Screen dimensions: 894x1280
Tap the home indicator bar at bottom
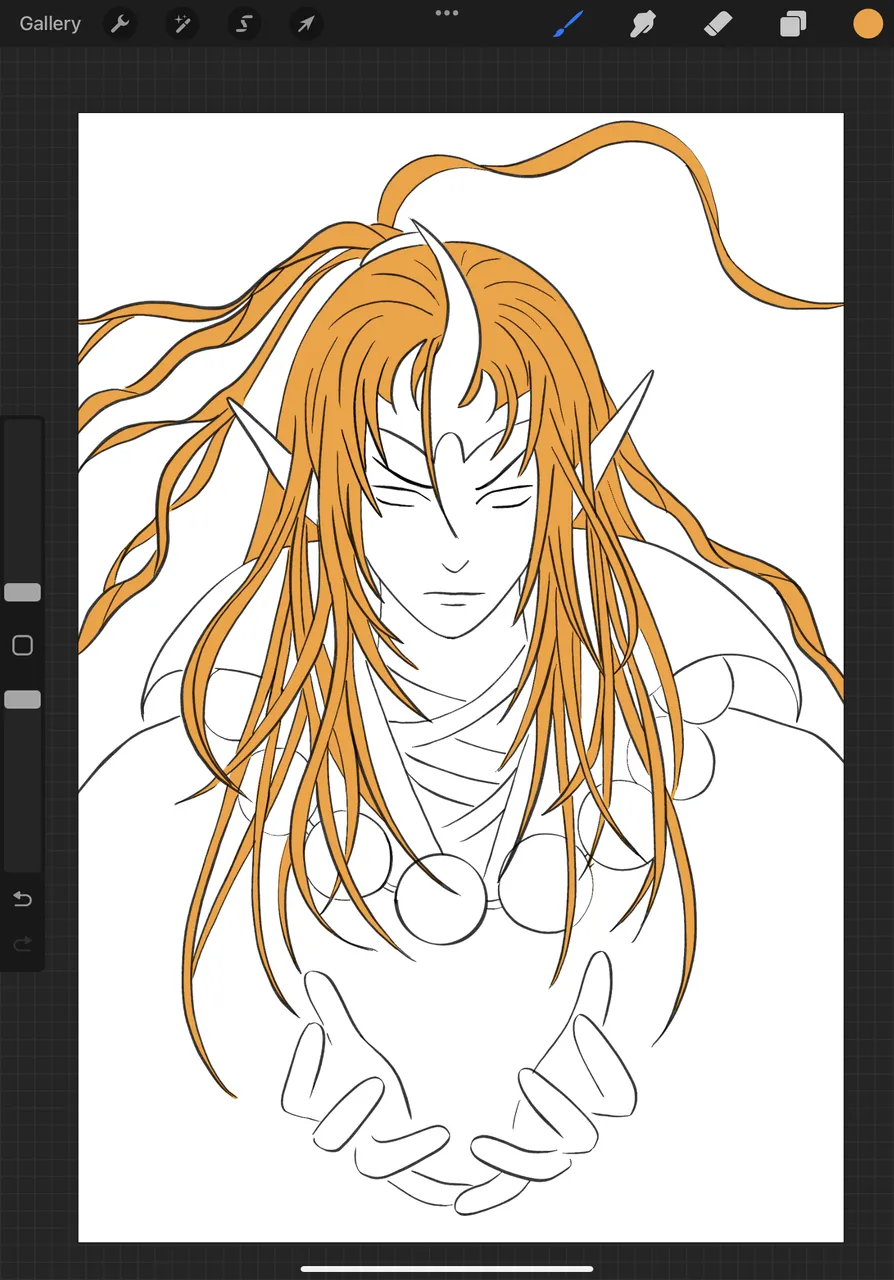[x=447, y=1269]
